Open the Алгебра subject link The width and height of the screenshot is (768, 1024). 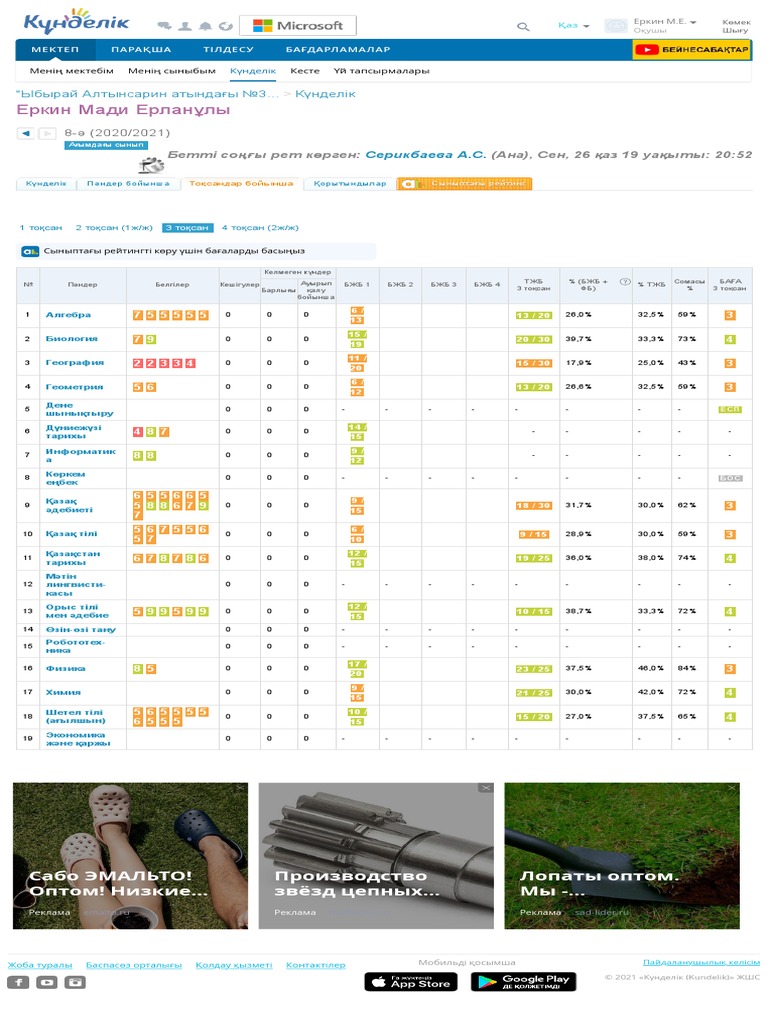pyautogui.click(x=68, y=315)
